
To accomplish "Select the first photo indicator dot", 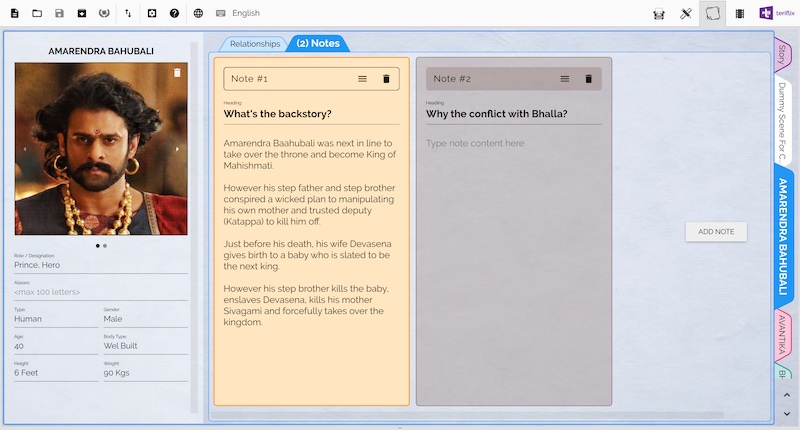I will [97, 246].
